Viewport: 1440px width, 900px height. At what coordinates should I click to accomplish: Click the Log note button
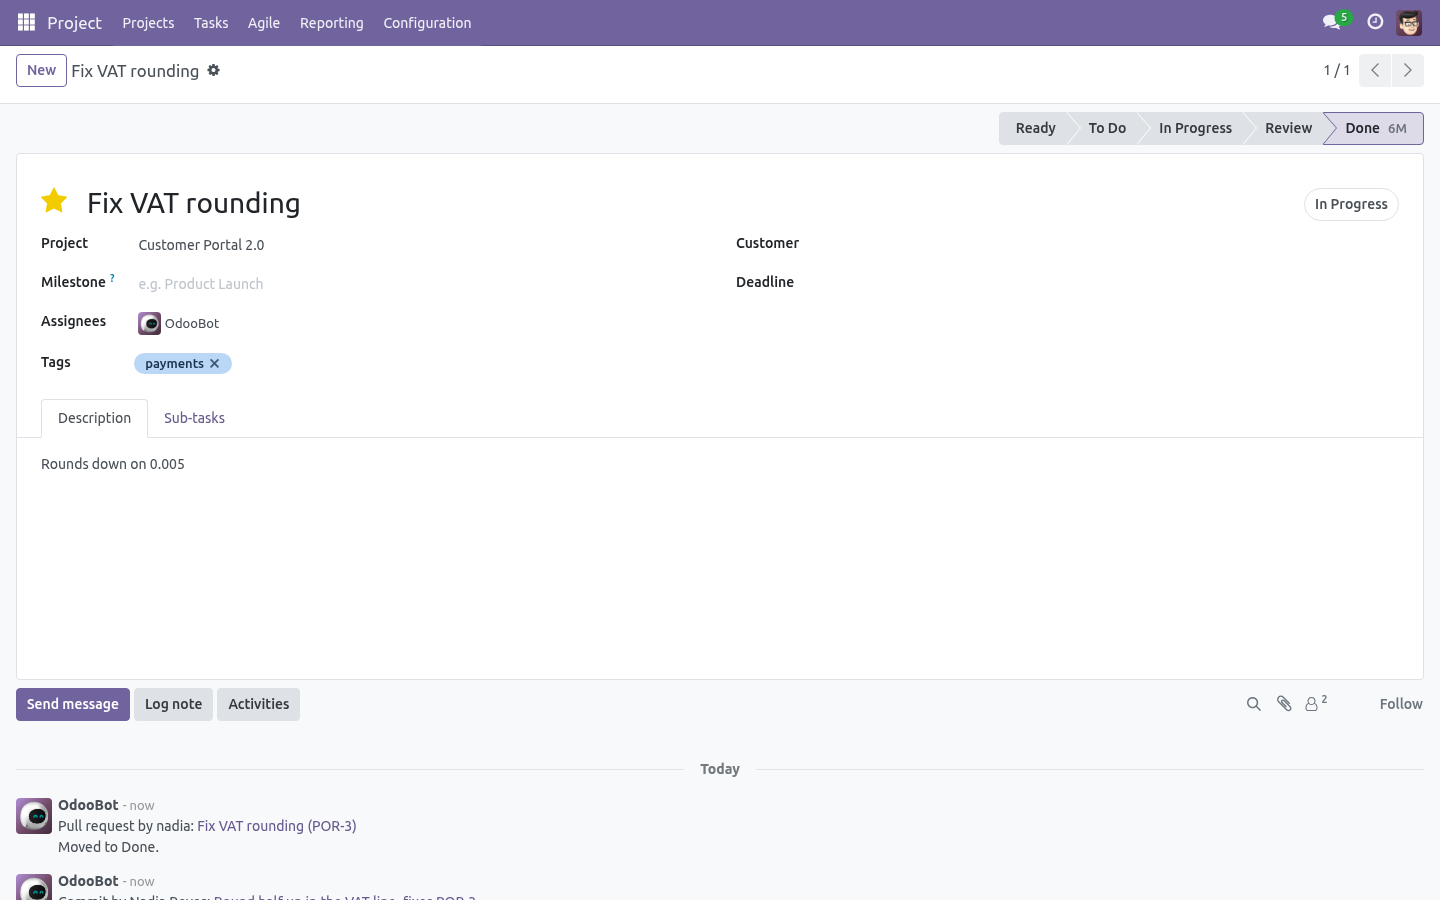173,704
